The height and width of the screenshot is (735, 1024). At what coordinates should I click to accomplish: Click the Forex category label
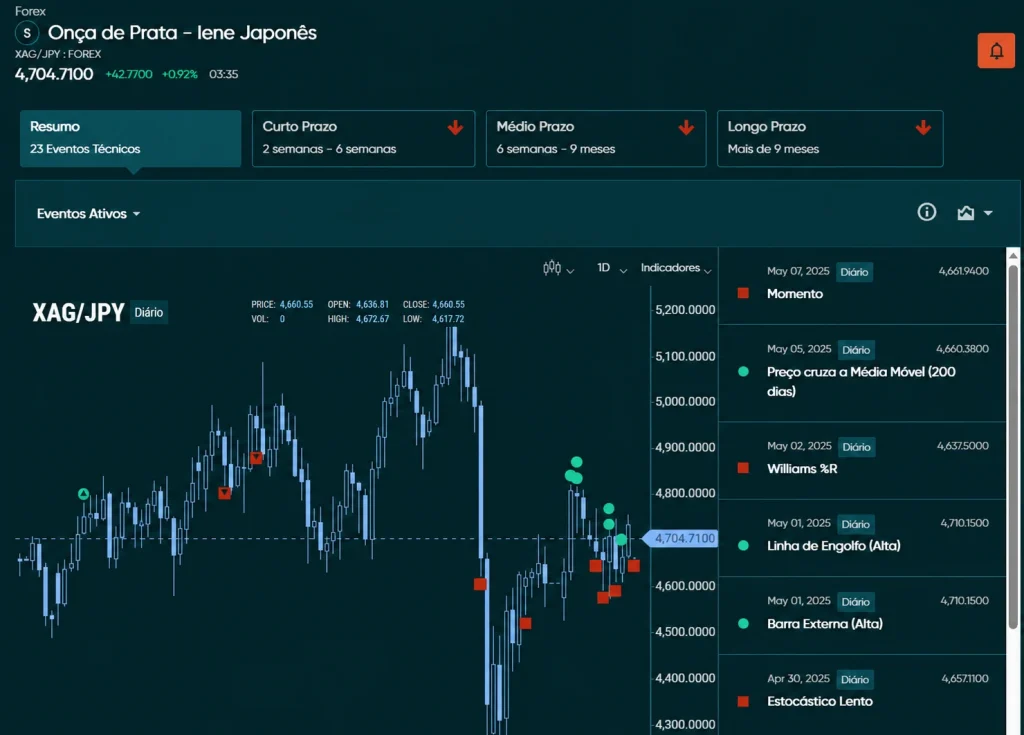(x=30, y=11)
